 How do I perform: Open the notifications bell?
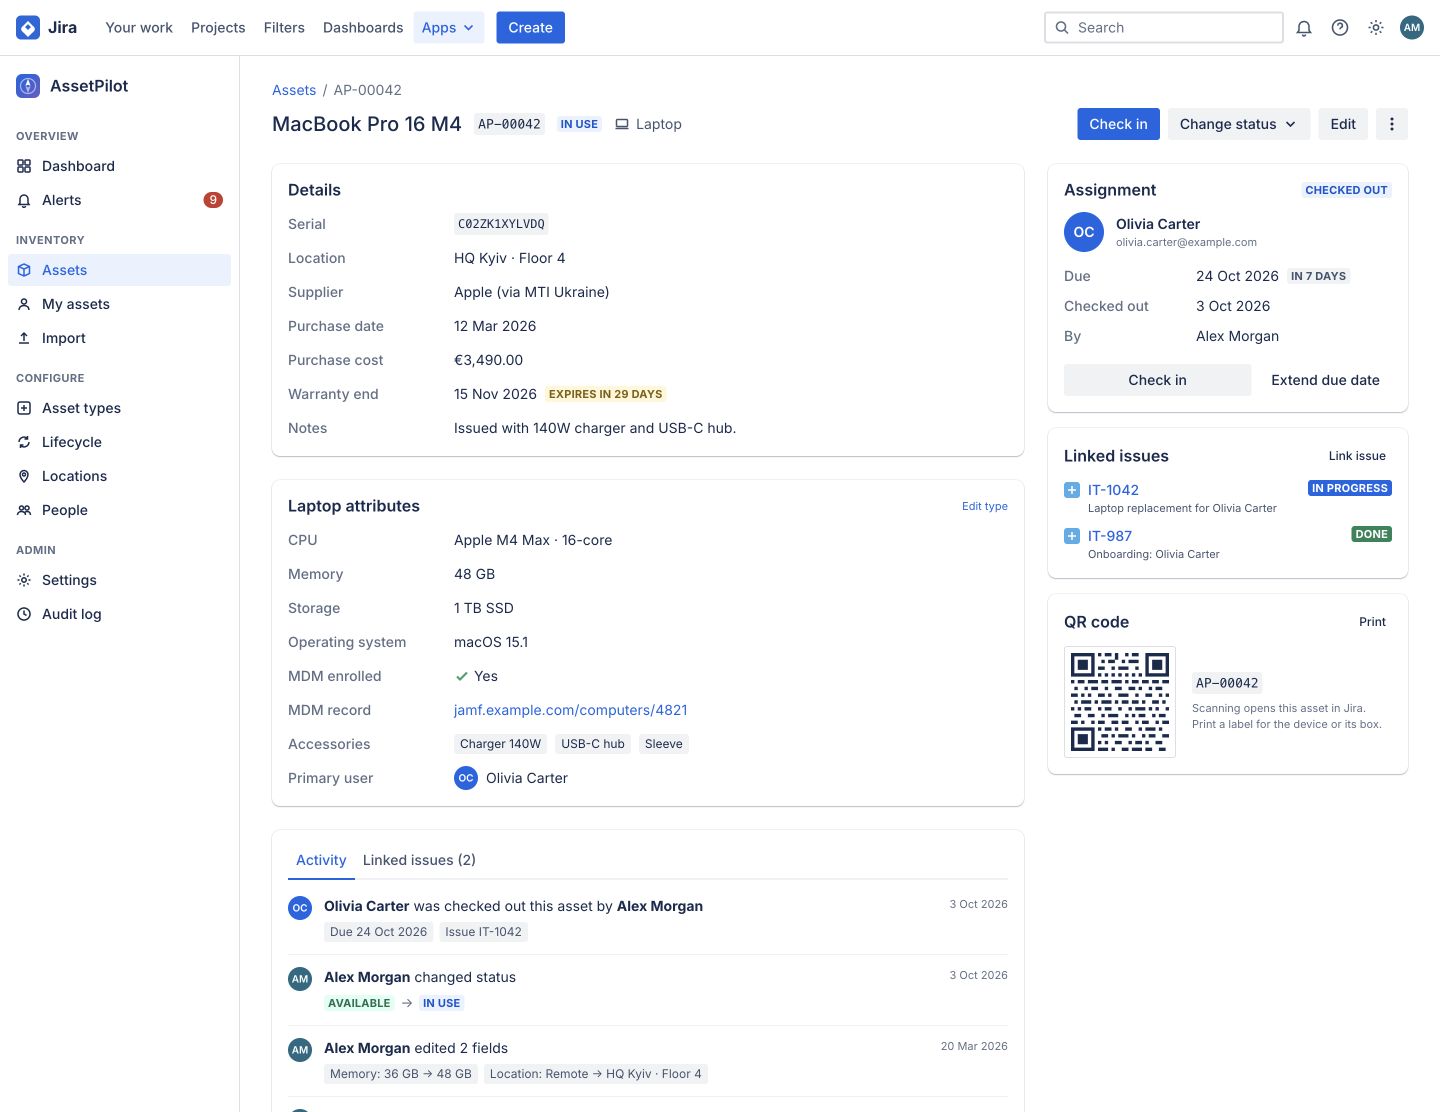click(x=1304, y=28)
